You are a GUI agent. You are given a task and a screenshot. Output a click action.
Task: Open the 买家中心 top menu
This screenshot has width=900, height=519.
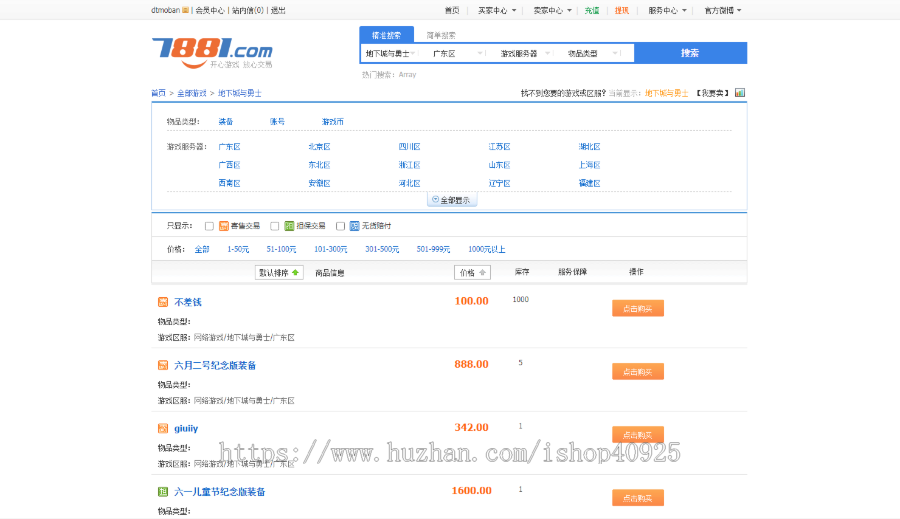pyautogui.click(x=497, y=10)
